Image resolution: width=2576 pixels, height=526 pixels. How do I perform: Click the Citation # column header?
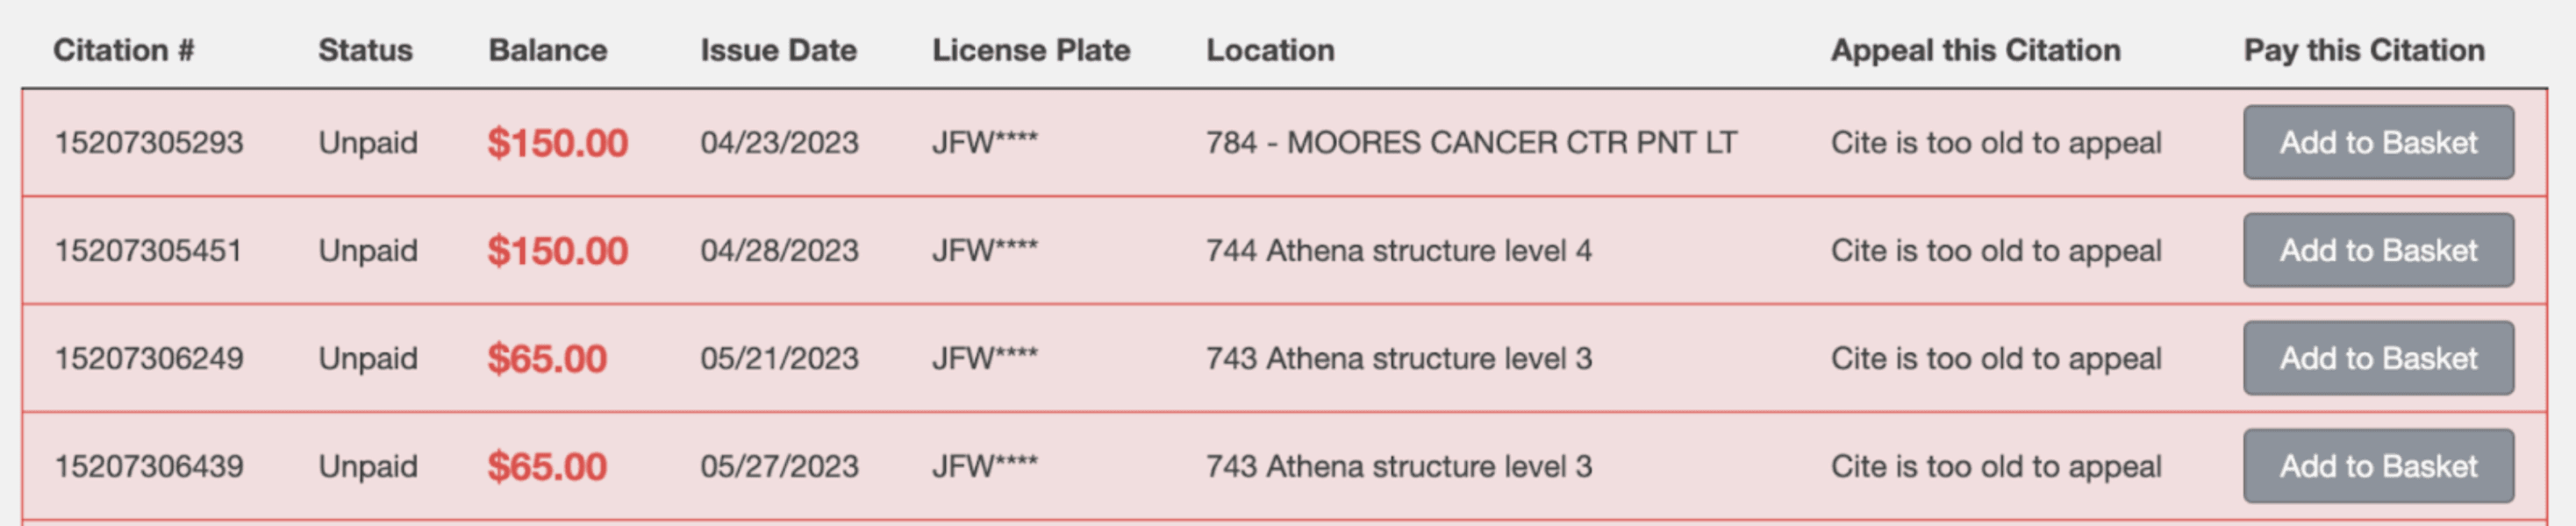click(x=124, y=50)
